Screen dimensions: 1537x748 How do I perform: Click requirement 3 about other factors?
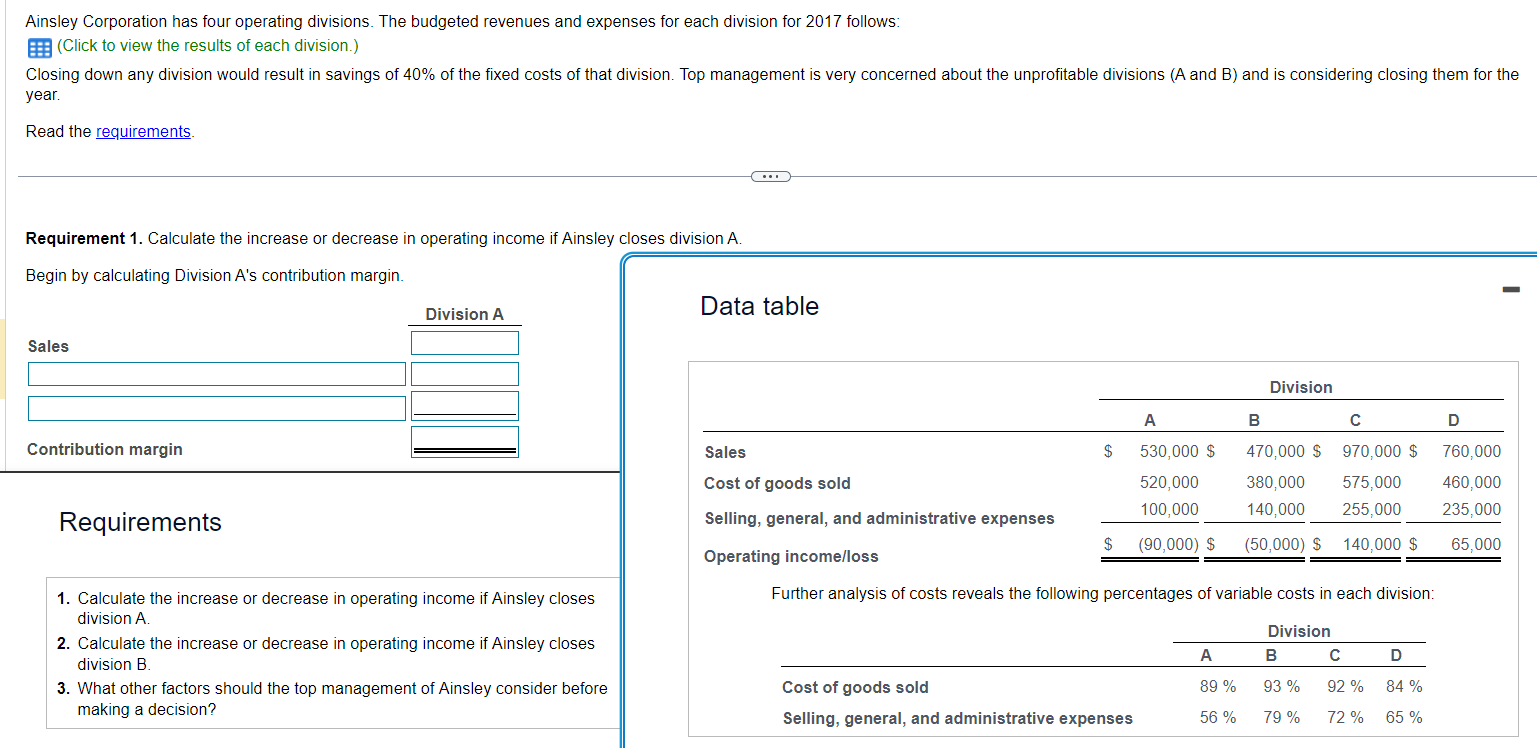[x=332, y=698]
